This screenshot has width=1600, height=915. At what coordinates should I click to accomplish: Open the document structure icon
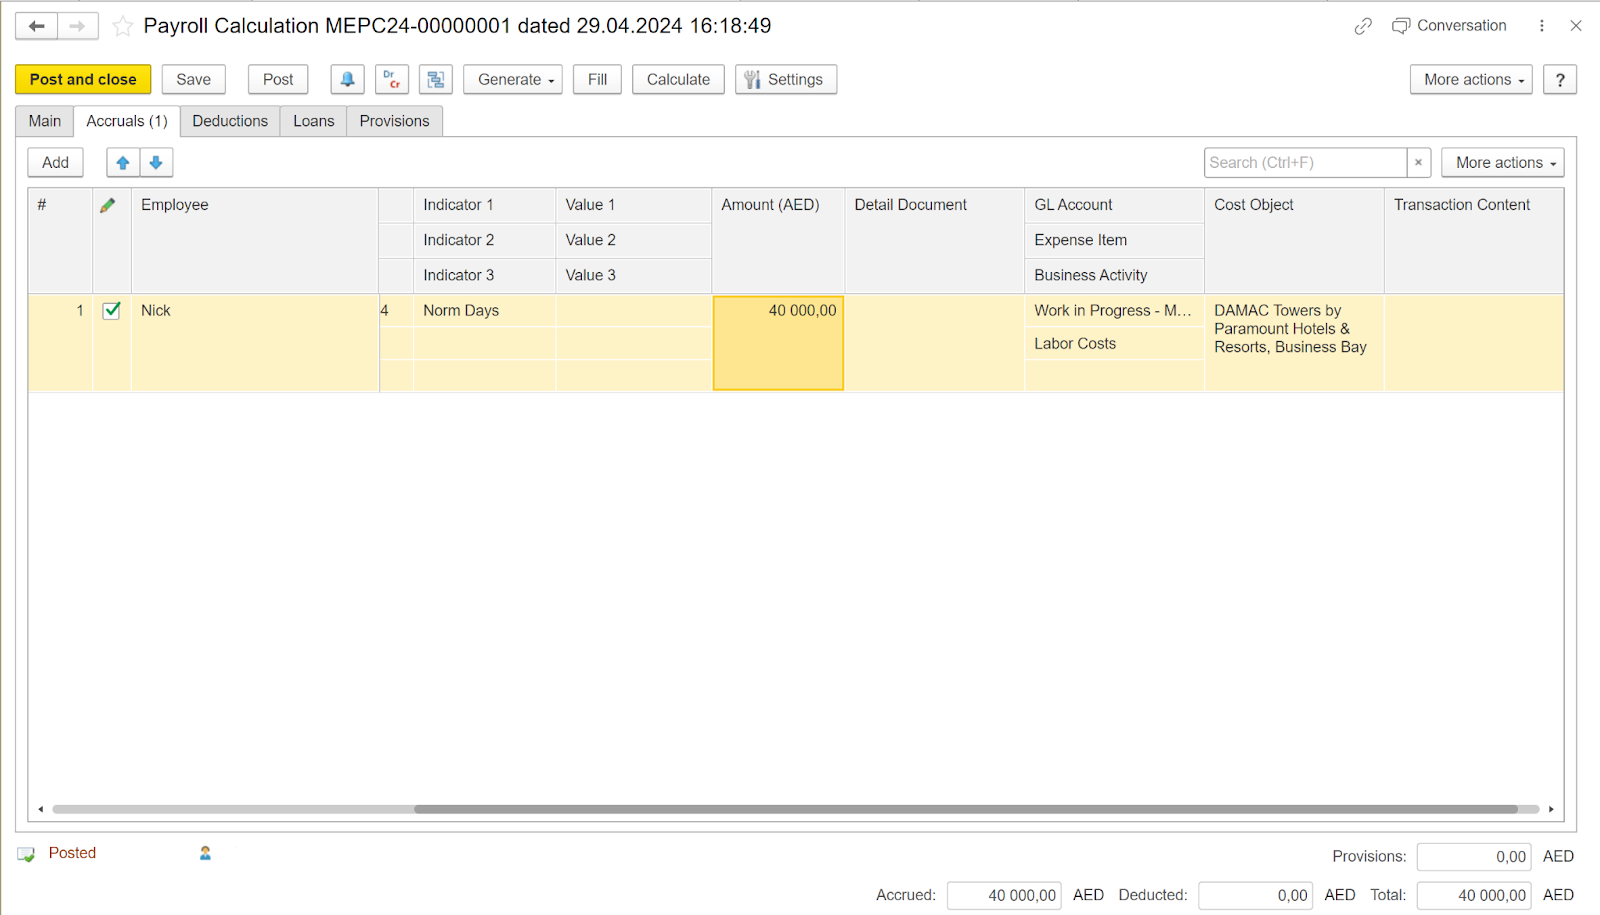click(x=435, y=79)
